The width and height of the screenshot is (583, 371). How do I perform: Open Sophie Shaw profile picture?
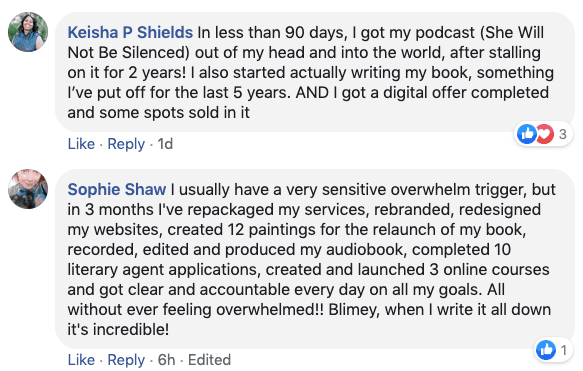(x=28, y=189)
